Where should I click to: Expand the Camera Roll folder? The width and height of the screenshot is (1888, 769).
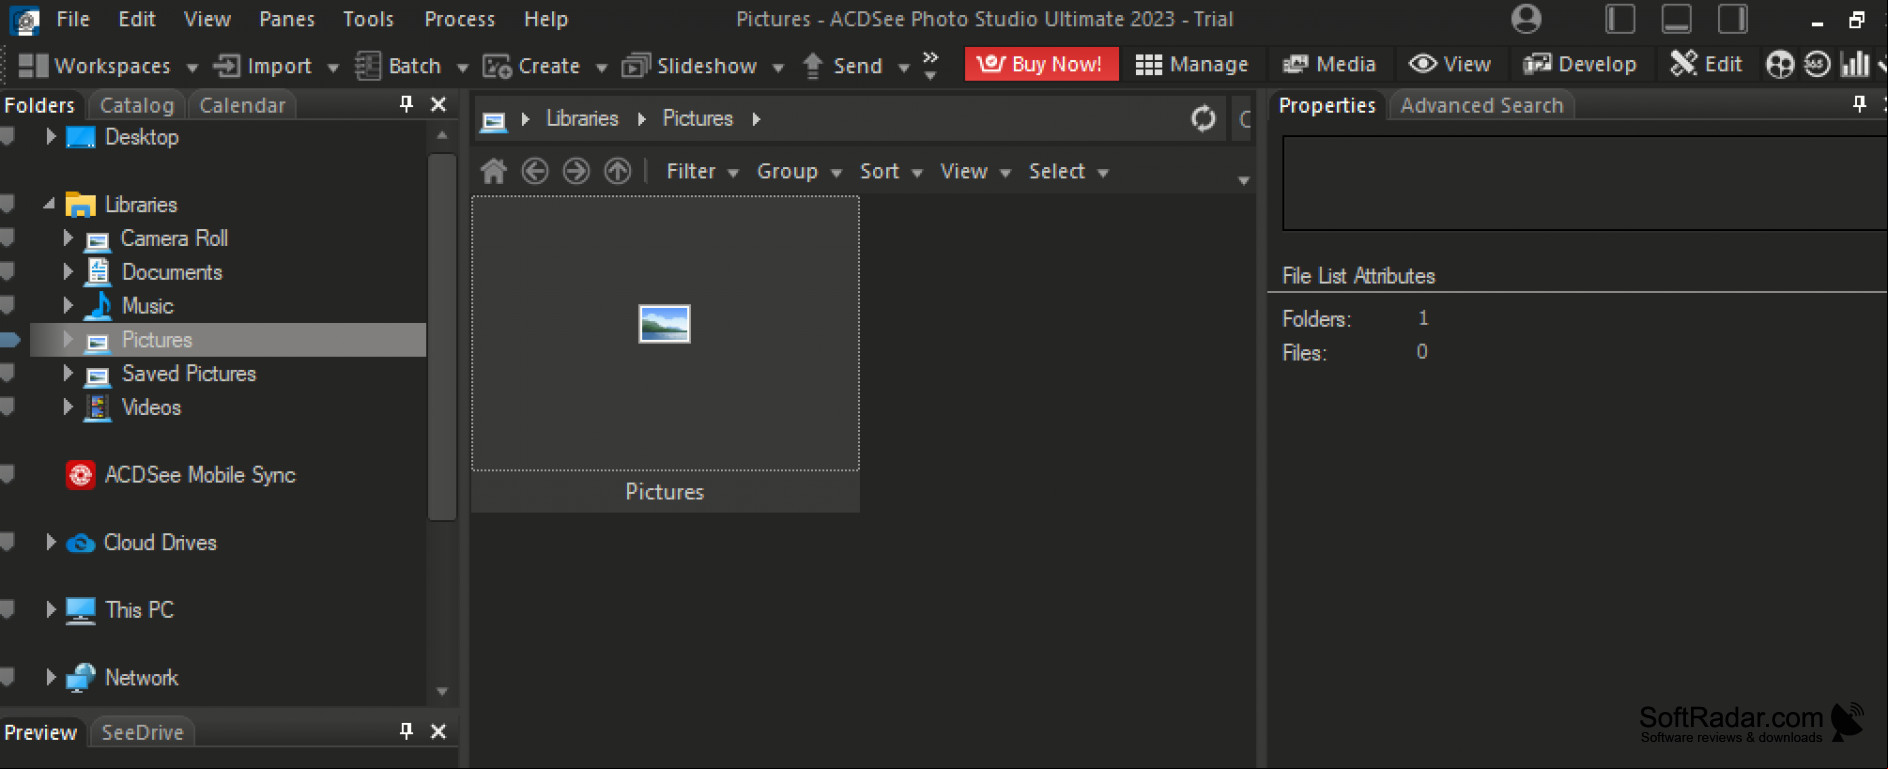(x=67, y=238)
